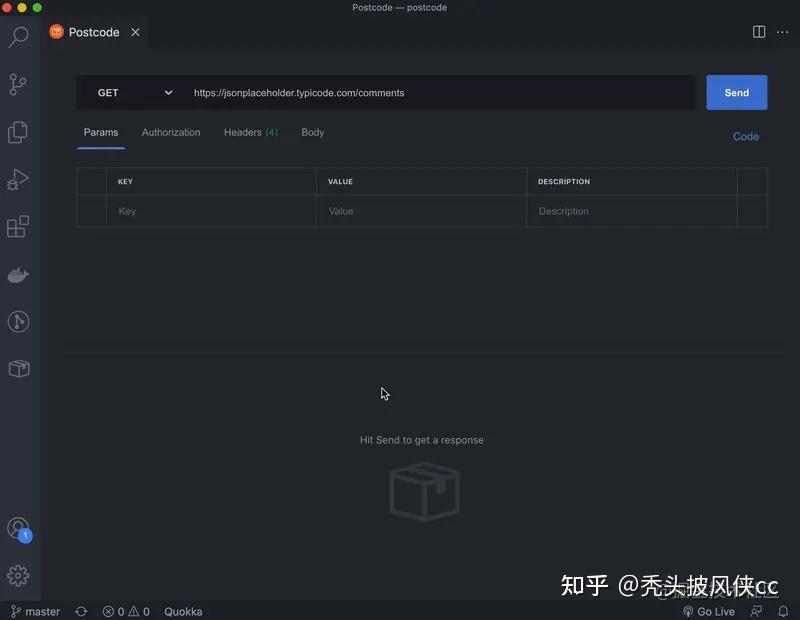The height and width of the screenshot is (620, 800).
Task: Click the Description parameter input
Action: click(632, 211)
